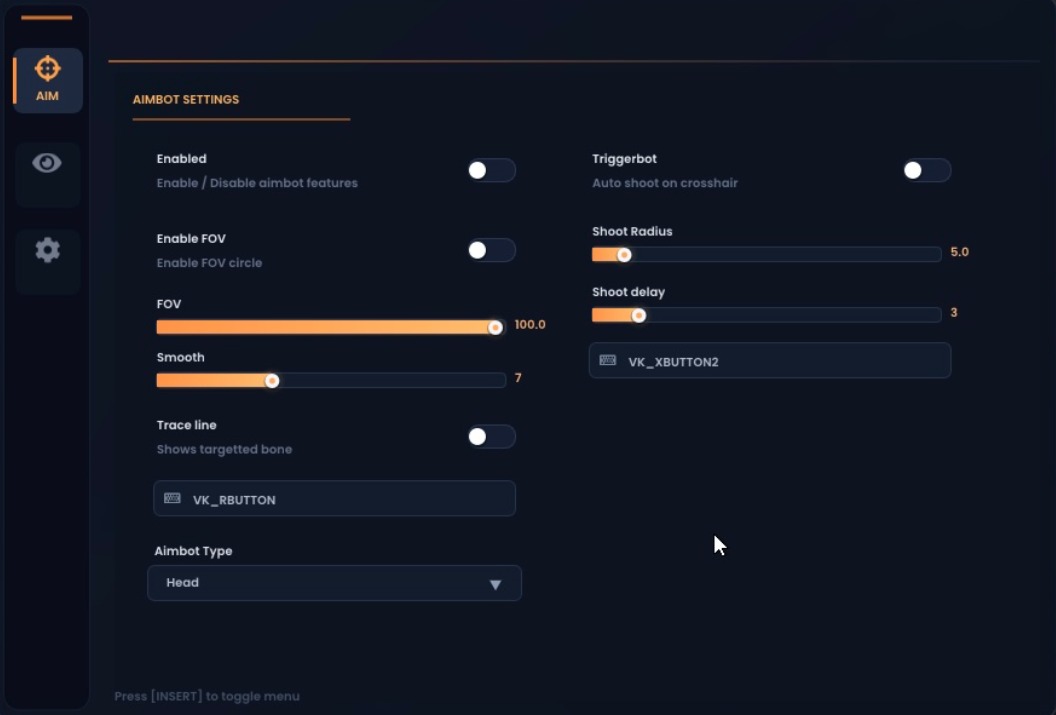The image size is (1056, 715).
Task: Toggle the Trace line switch
Action: coord(491,436)
